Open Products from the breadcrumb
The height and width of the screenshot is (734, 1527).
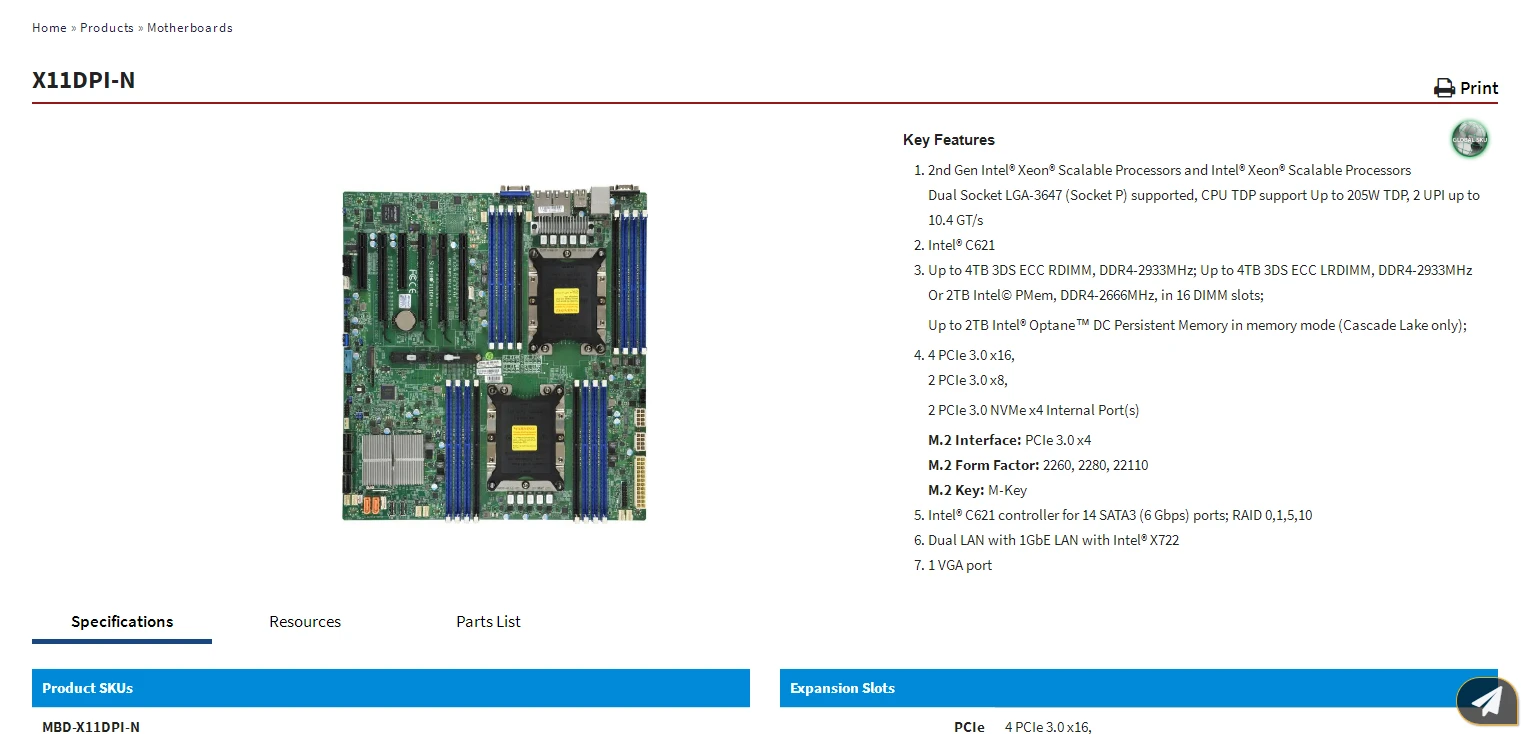106,27
